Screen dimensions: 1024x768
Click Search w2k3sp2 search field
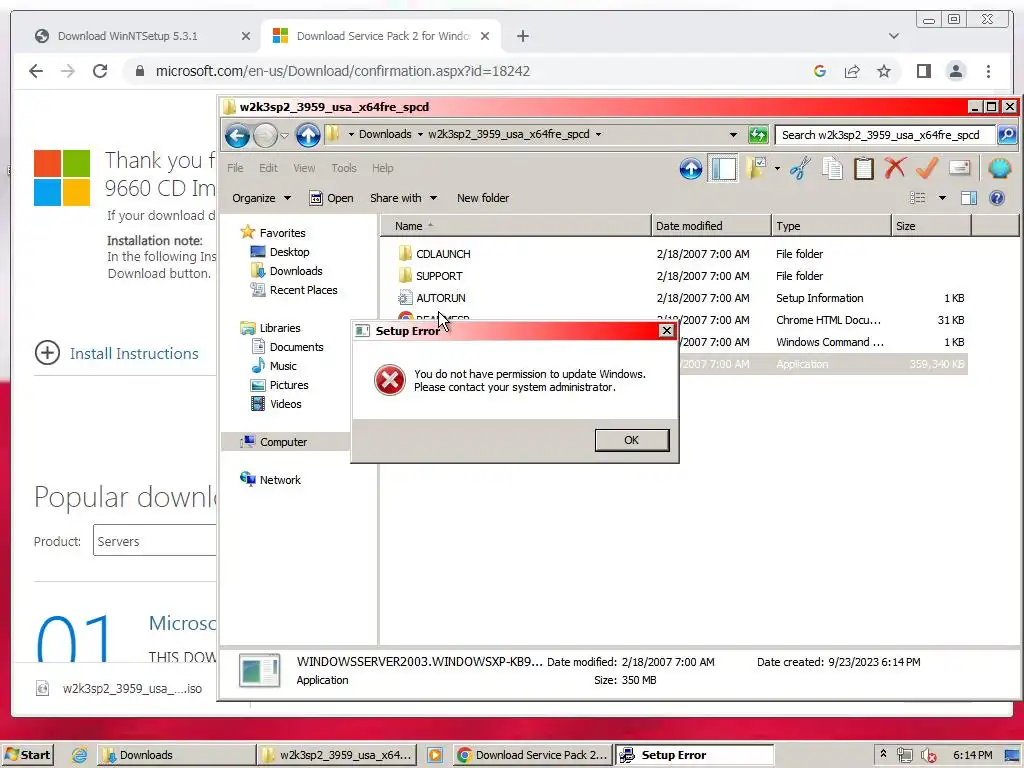pyautogui.click(x=885, y=135)
